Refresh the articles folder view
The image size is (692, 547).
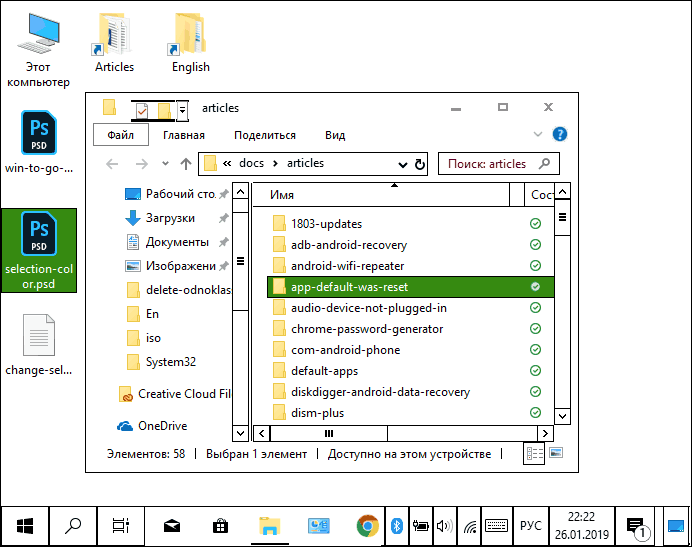coord(419,164)
